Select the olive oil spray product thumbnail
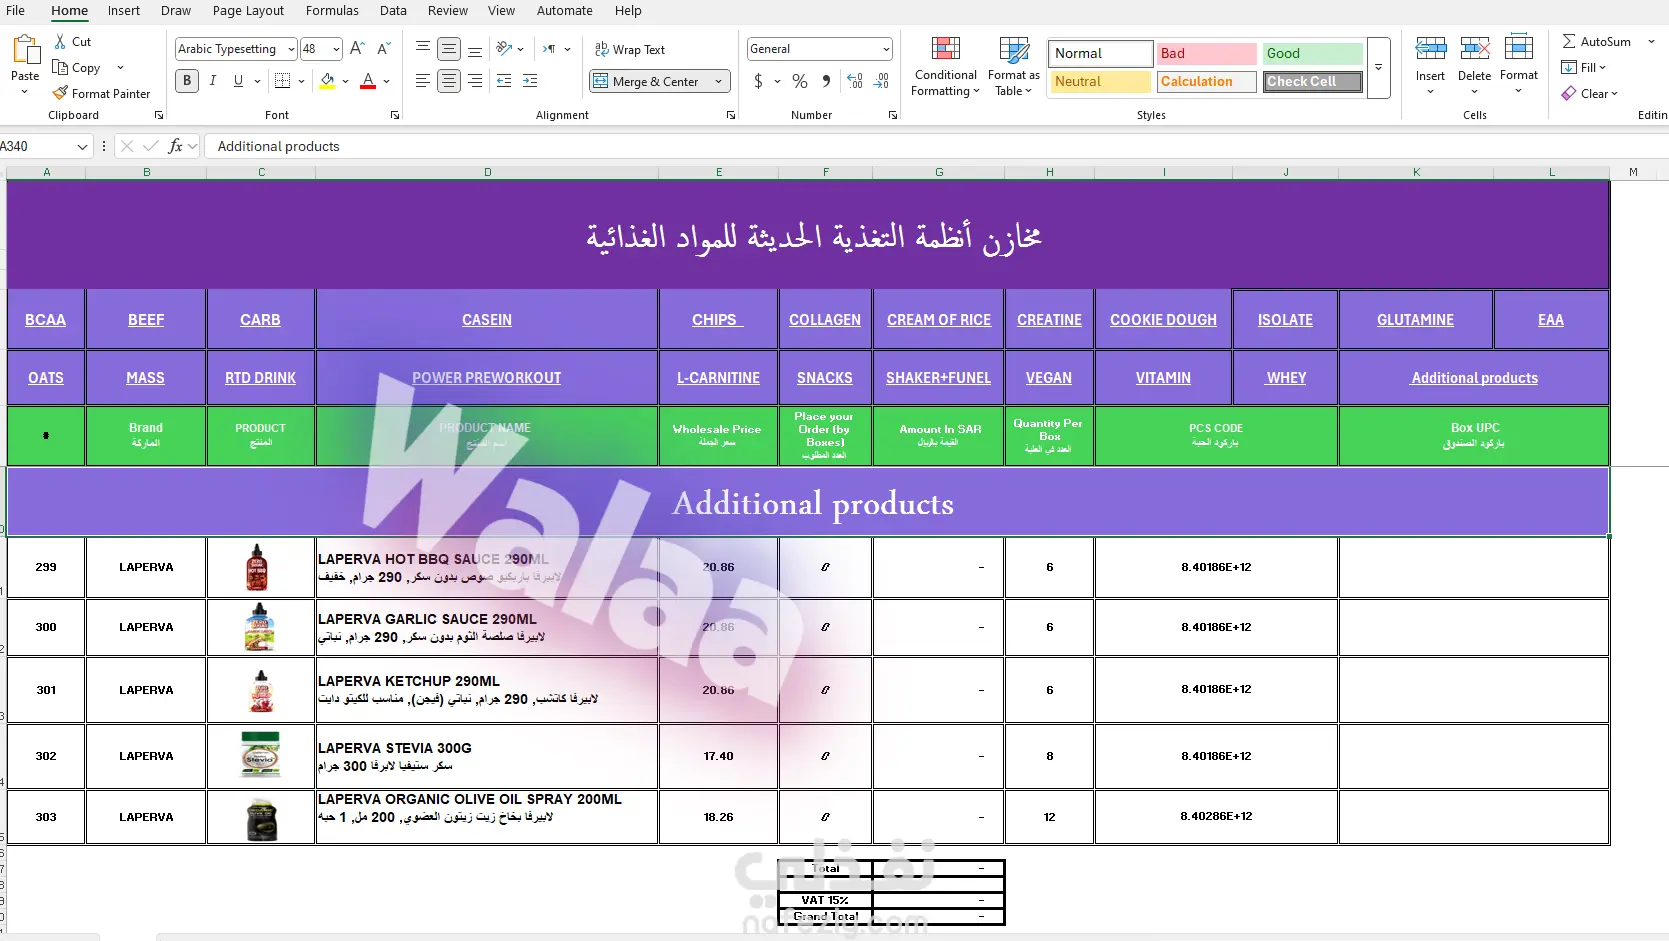The height and width of the screenshot is (941, 1669). [x=262, y=818]
